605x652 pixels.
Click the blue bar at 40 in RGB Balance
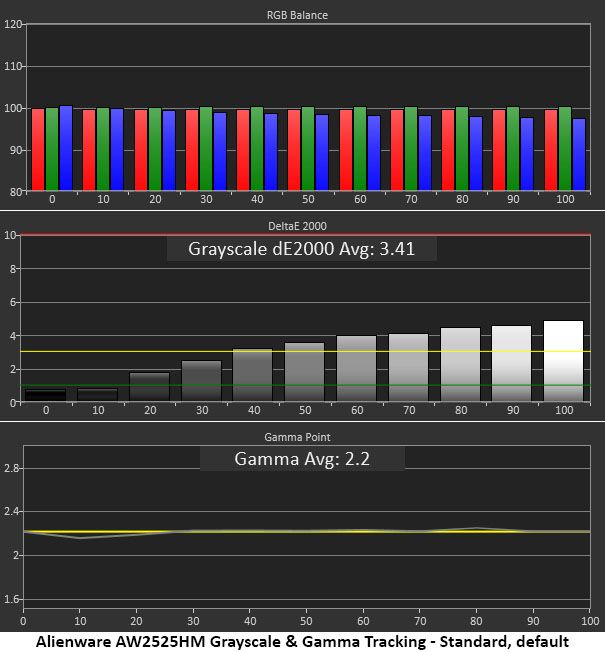coord(271,152)
